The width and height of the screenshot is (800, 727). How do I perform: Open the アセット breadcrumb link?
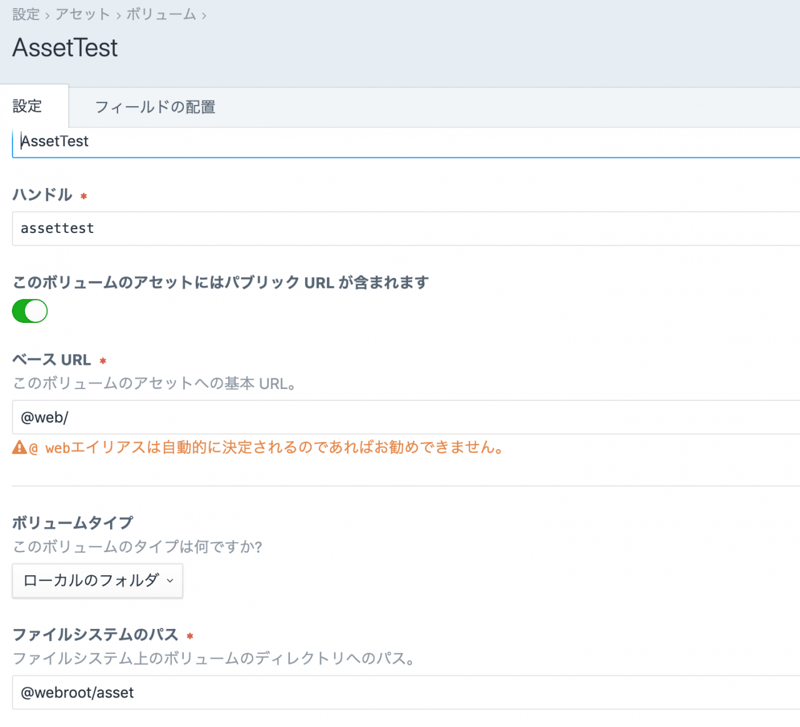click(x=84, y=15)
